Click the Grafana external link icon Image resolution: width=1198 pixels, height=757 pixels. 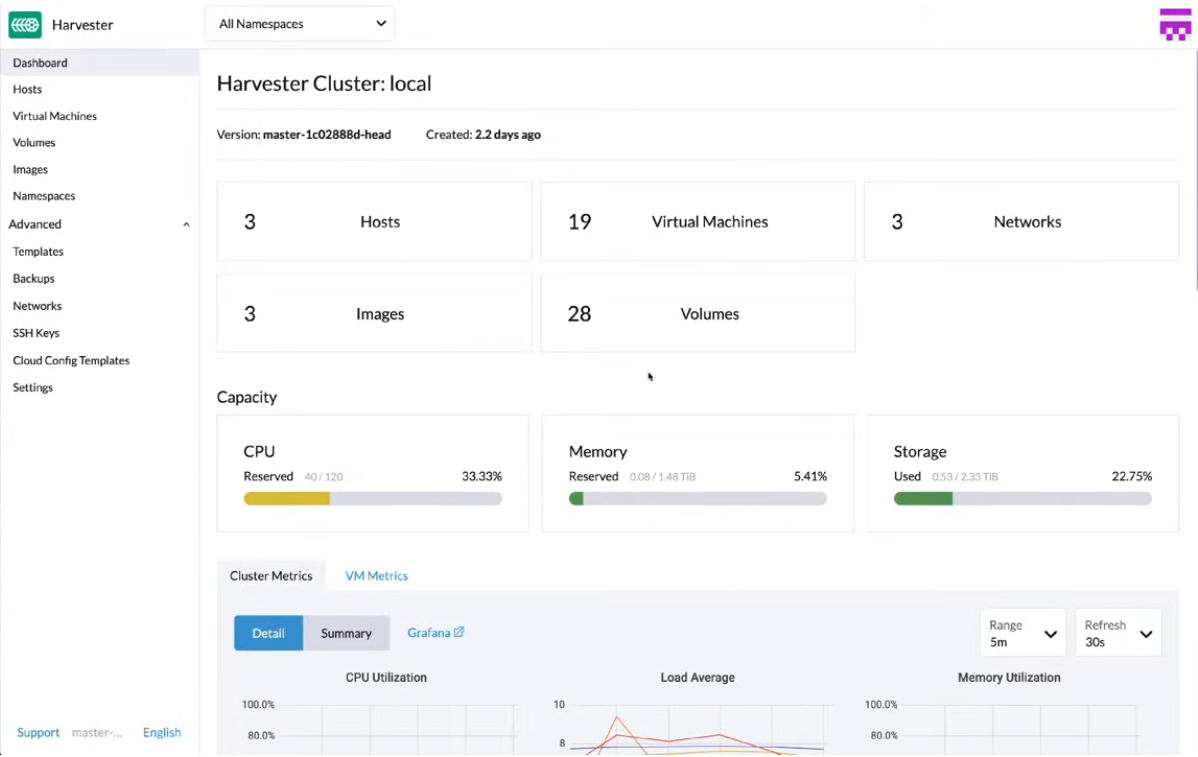[x=458, y=632]
